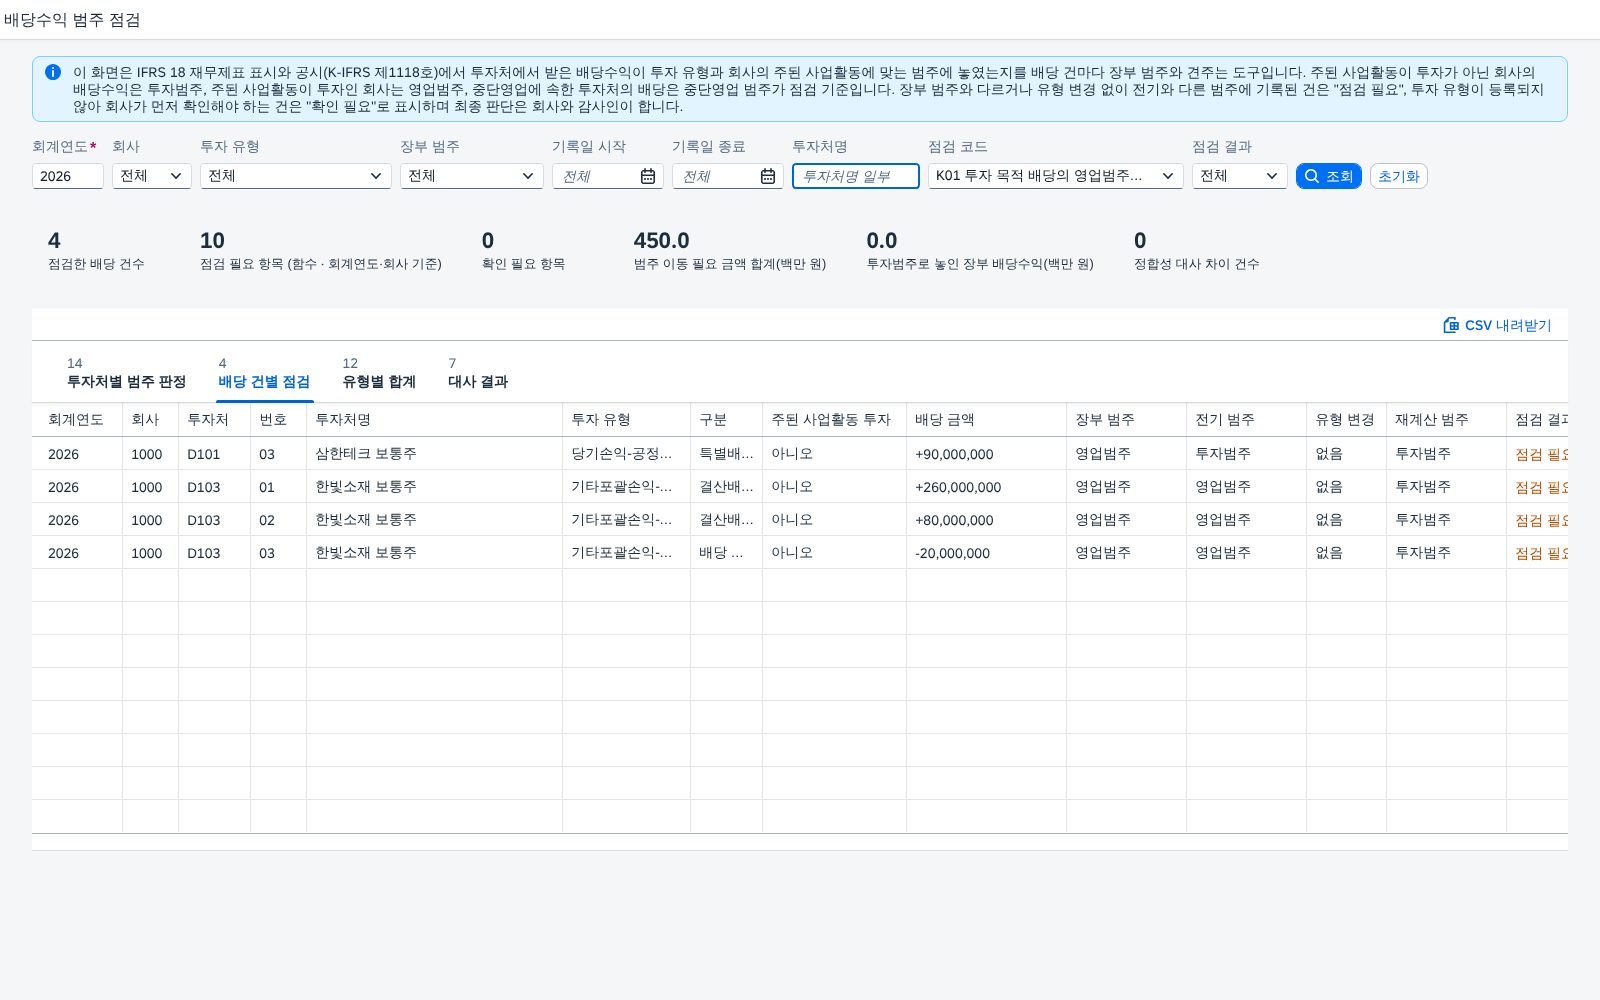
Task: Click the +260,000,000 amount cell
Action: coord(986,487)
